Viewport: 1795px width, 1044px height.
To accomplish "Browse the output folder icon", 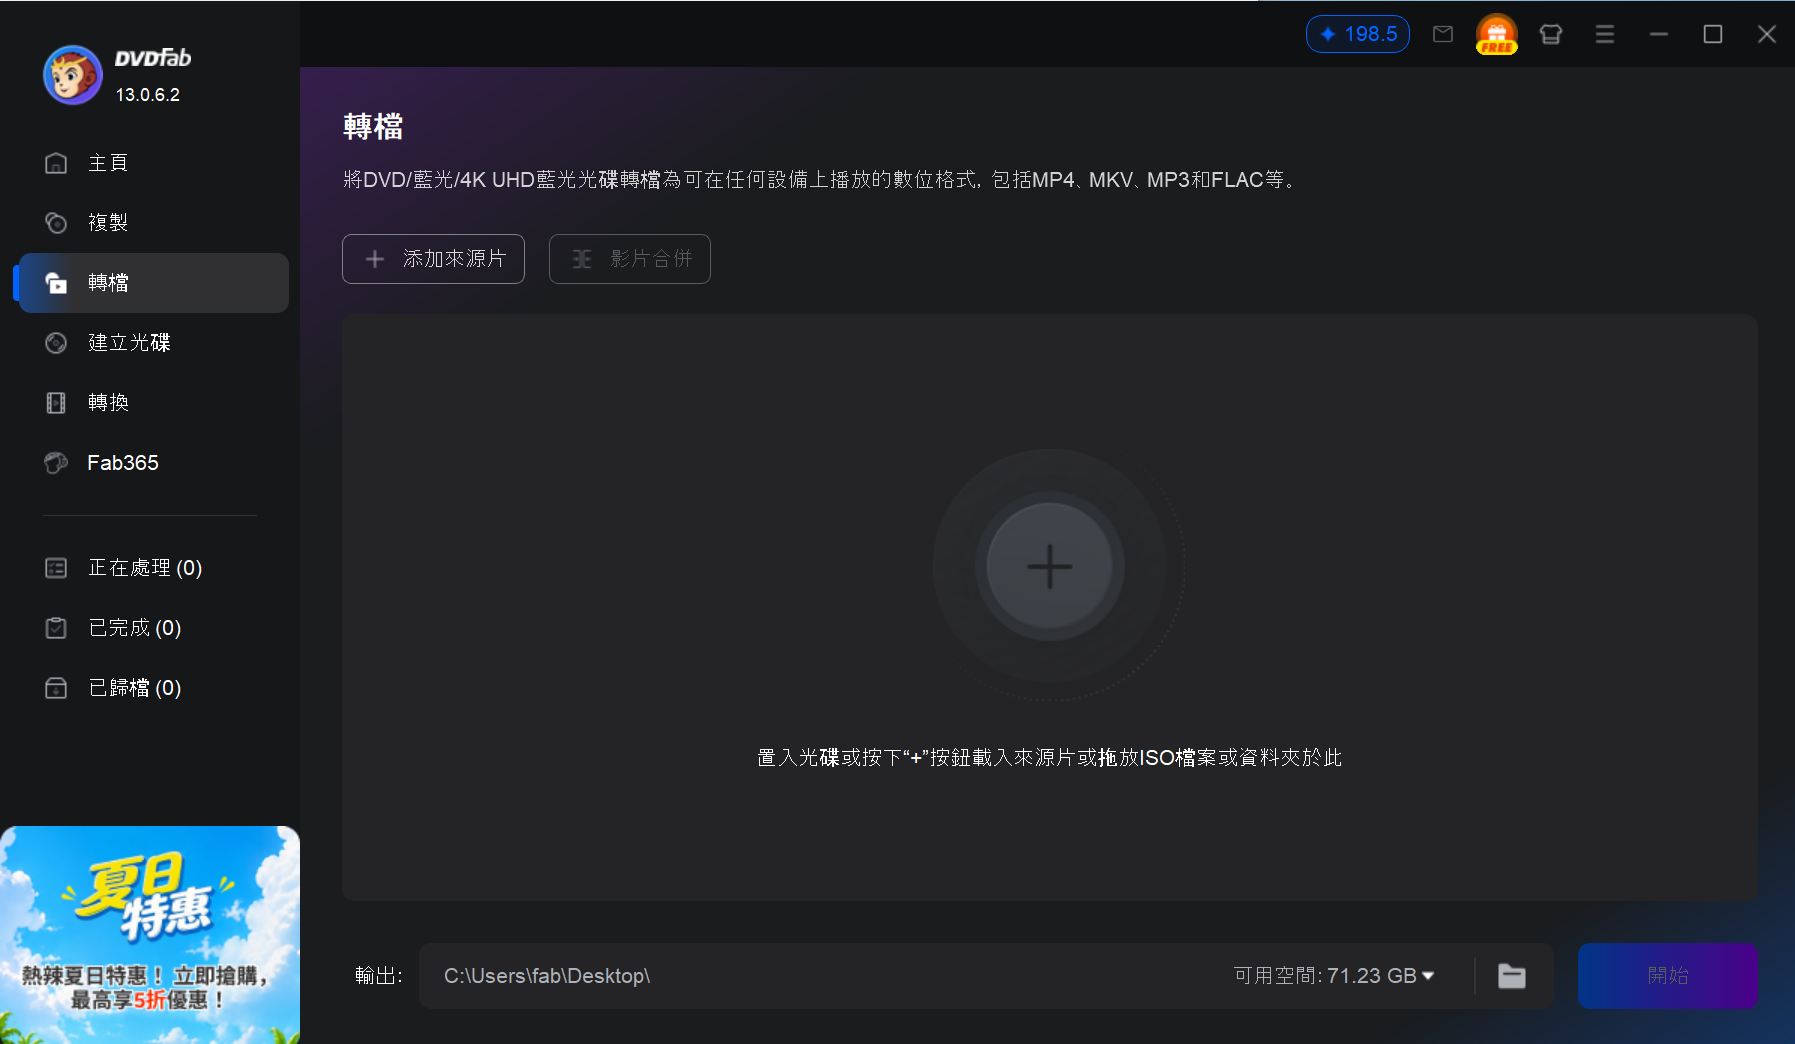I will pos(1512,976).
